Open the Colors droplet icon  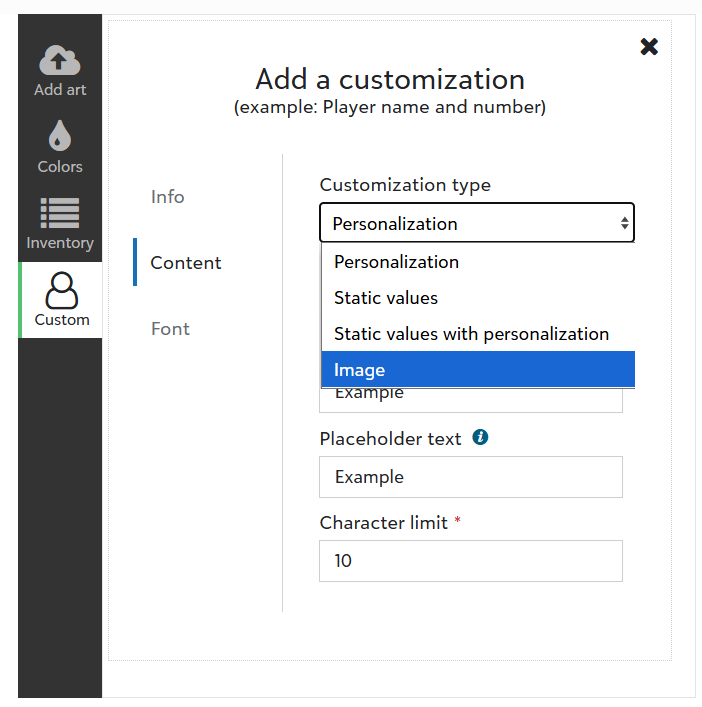[x=60, y=137]
